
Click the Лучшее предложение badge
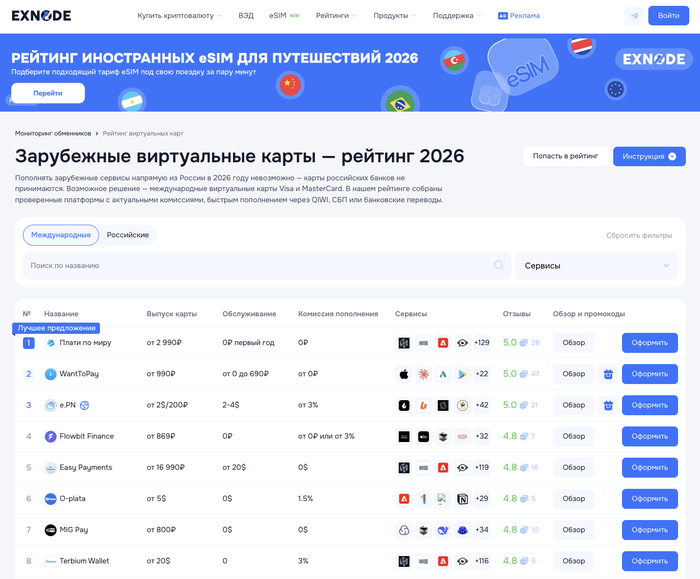coord(56,328)
